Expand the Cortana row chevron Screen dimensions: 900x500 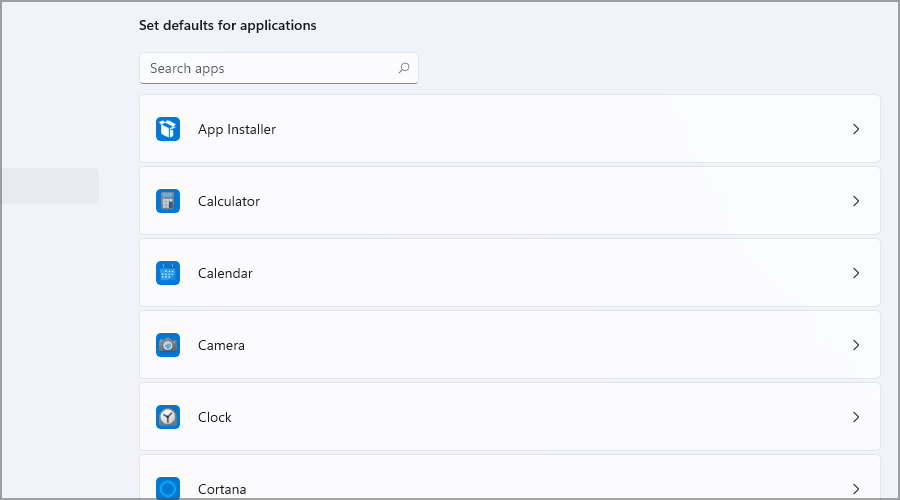click(856, 489)
